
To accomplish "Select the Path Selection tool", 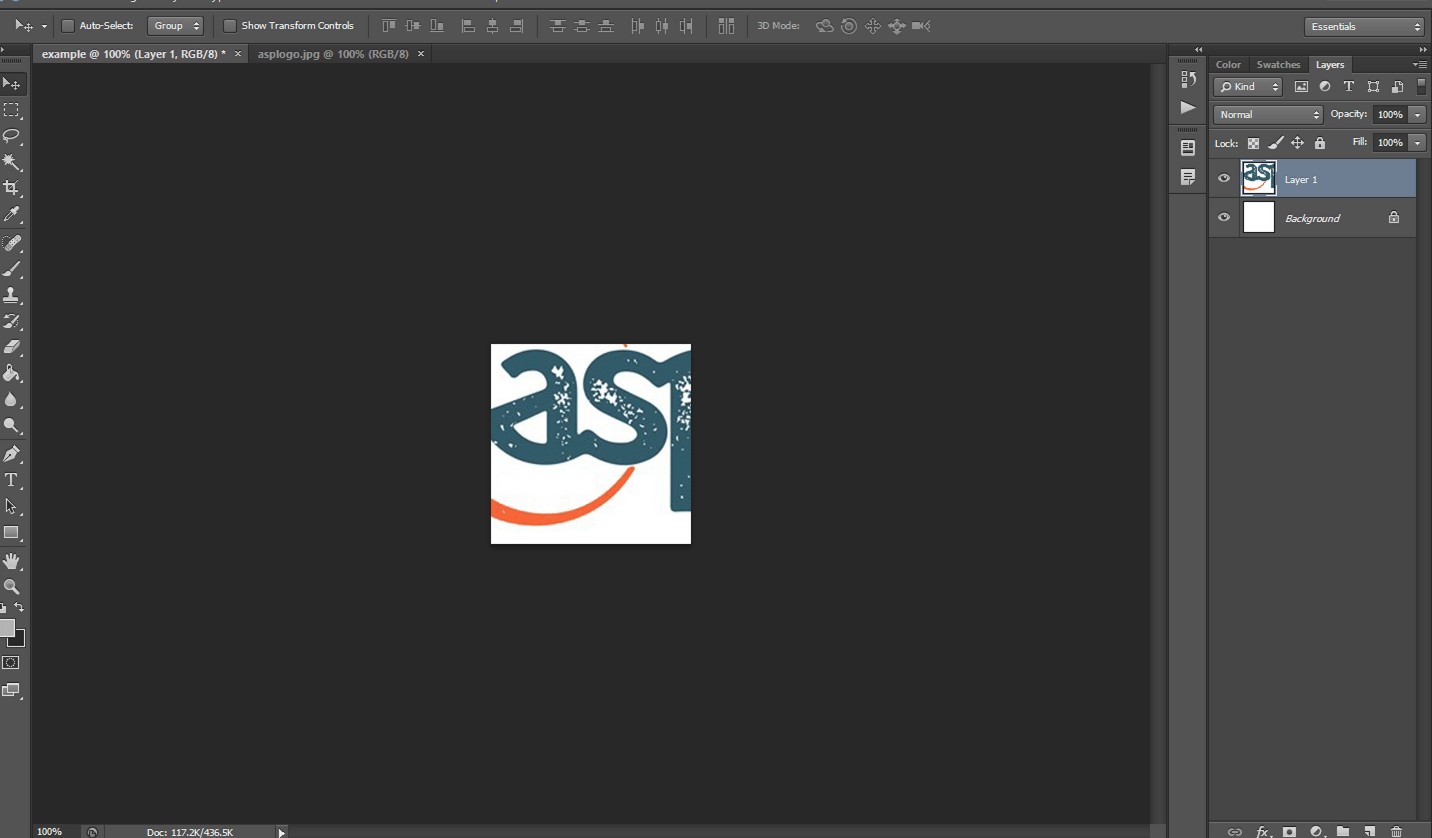I will tap(12, 506).
